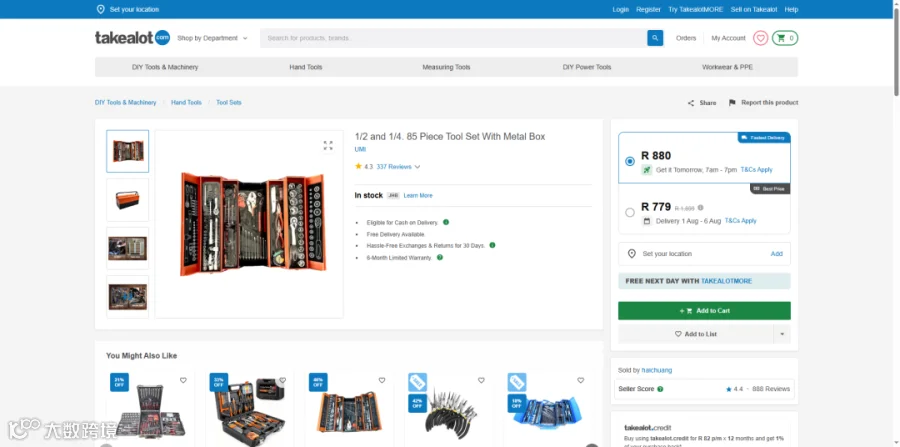Open the Shop by Department dropdown

pos(212,38)
